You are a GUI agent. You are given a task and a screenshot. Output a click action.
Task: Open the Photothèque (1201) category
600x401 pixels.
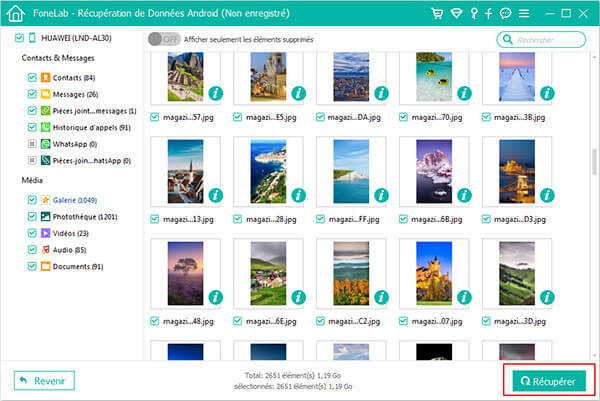point(85,217)
